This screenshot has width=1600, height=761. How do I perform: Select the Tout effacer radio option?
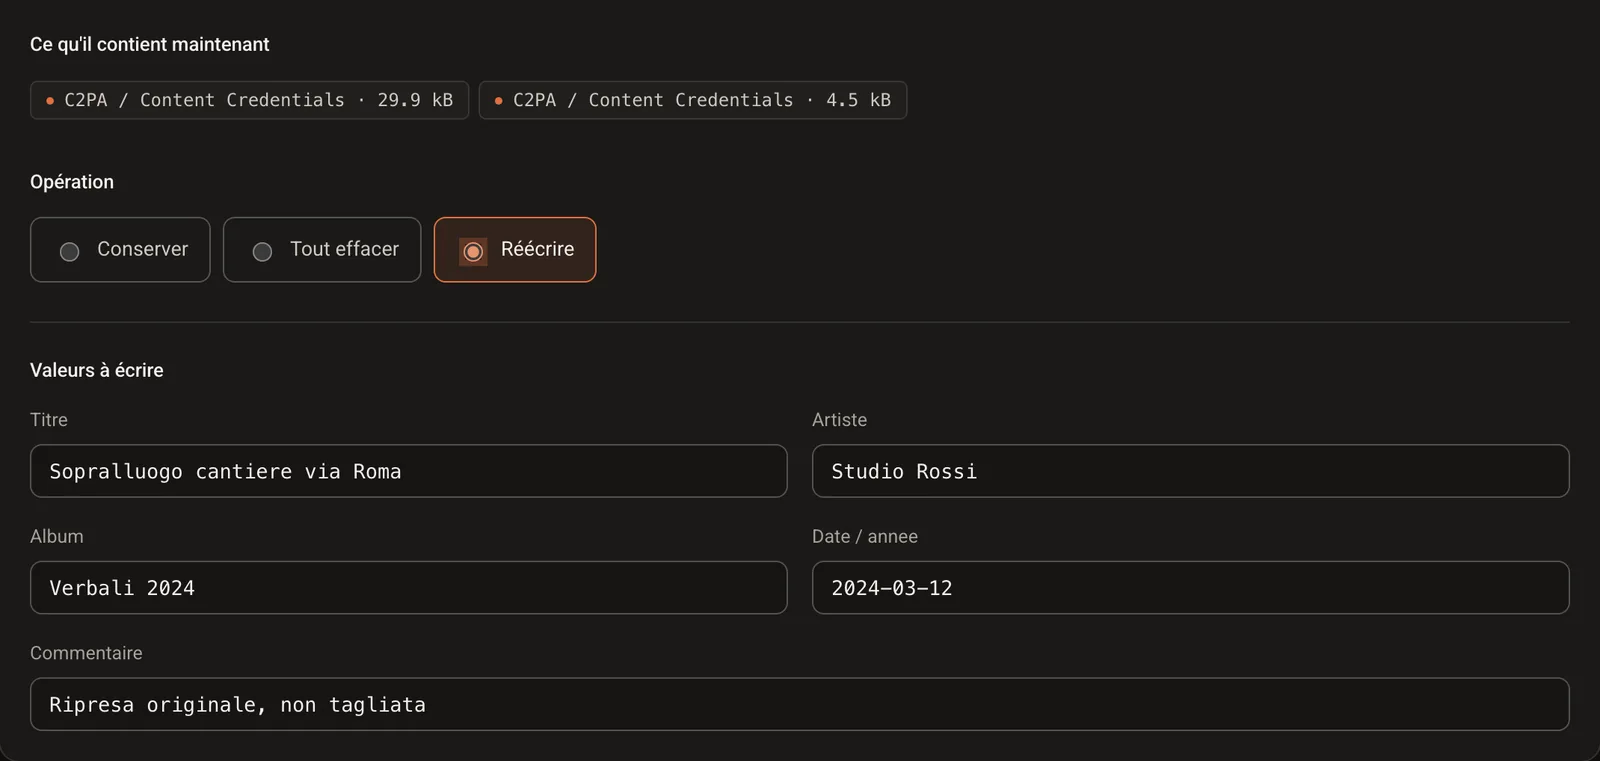322,250
